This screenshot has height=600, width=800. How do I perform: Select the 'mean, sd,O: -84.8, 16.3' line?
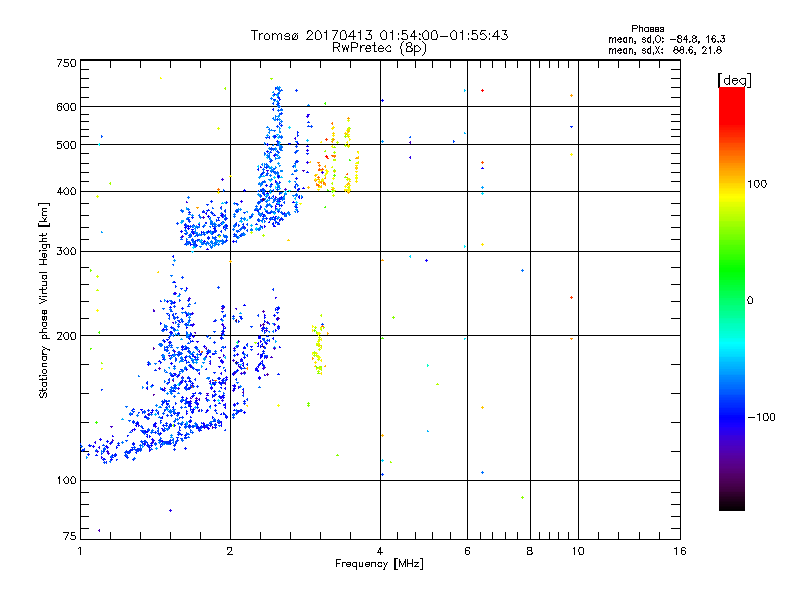pyautogui.click(x=667, y=39)
